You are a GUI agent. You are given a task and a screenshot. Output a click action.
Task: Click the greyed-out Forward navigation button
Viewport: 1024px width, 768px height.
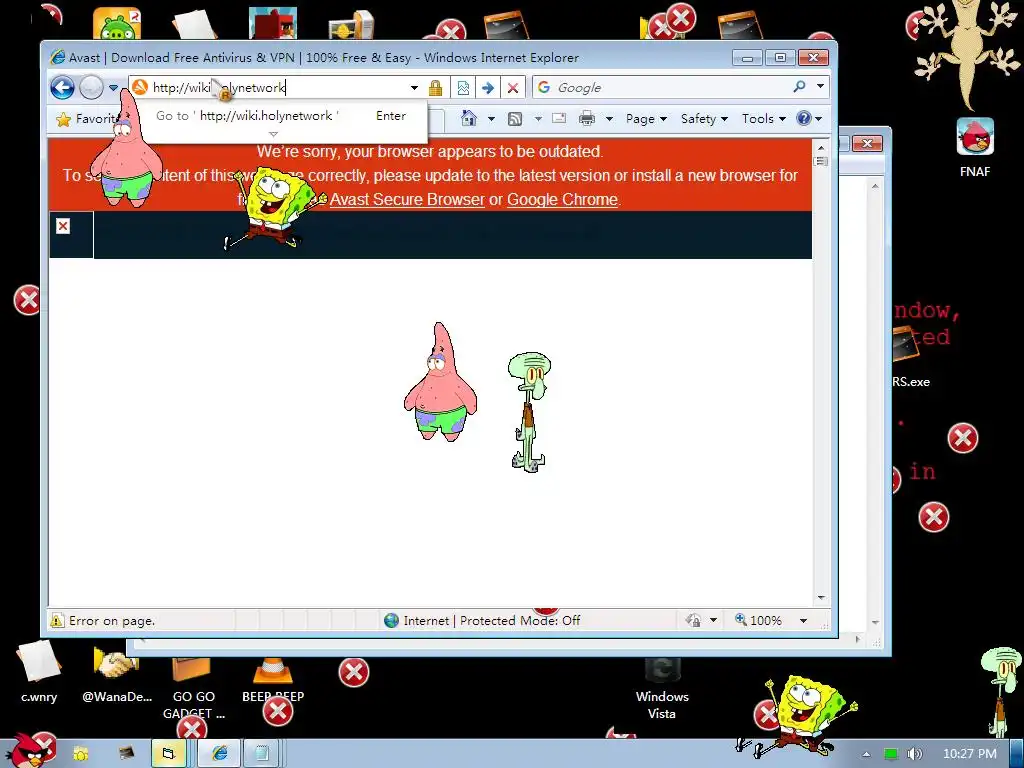(x=91, y=88)
